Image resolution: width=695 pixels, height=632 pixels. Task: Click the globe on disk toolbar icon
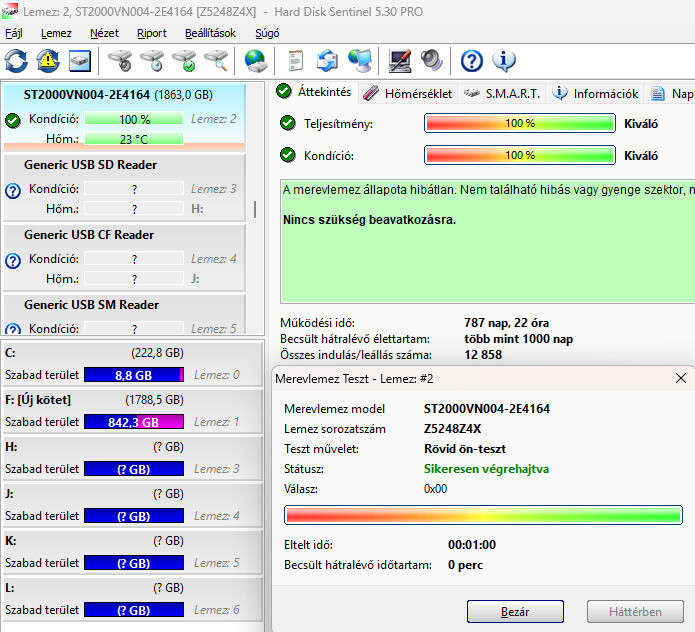pyautogui.click(x=256, y=61)
